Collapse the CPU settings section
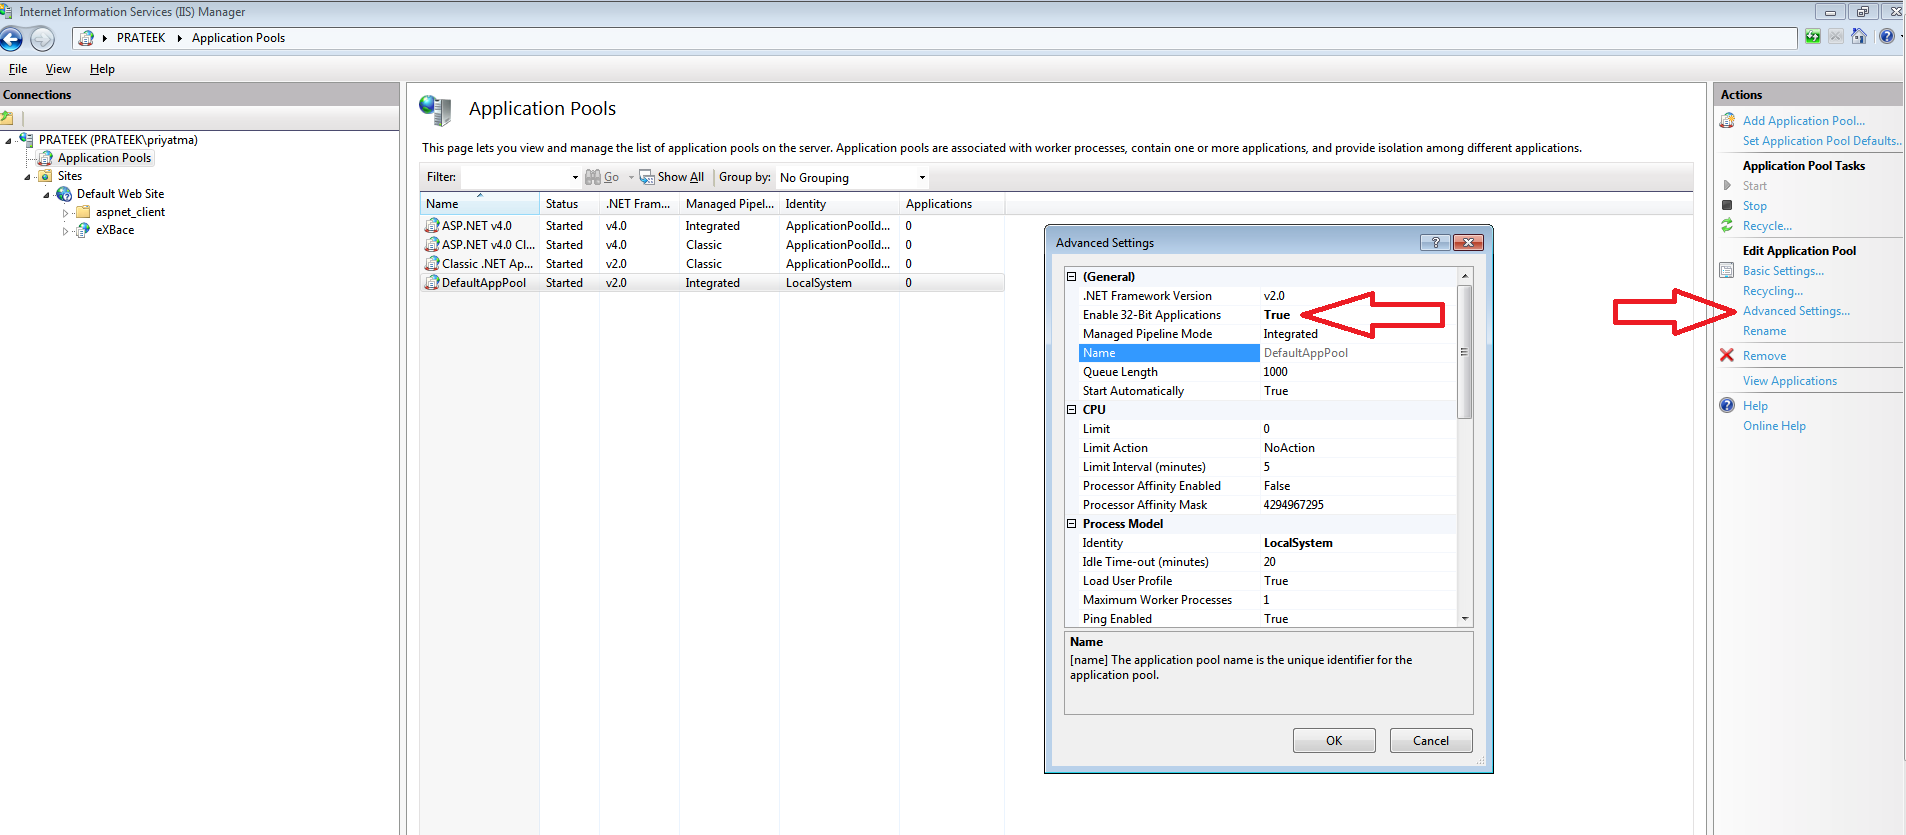 [1072, 410]
